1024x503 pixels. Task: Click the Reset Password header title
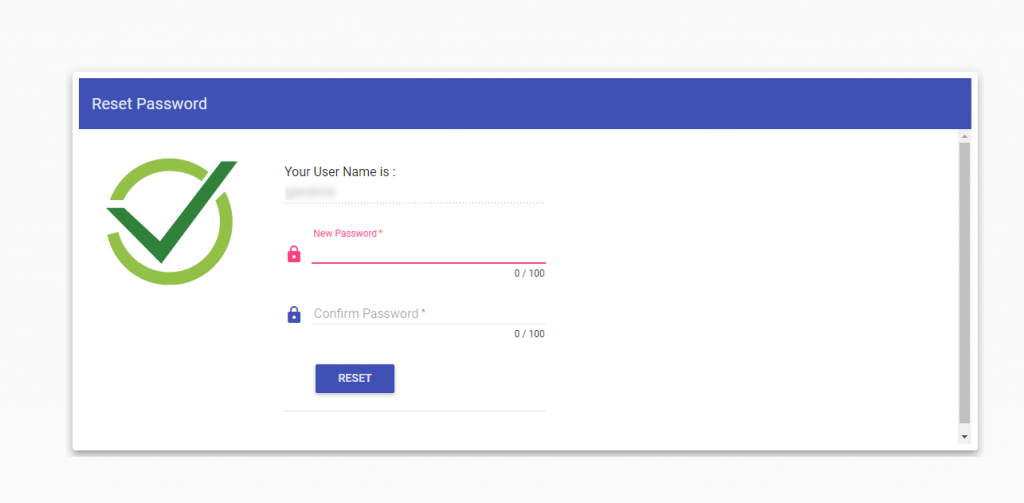tap(150, 104)
